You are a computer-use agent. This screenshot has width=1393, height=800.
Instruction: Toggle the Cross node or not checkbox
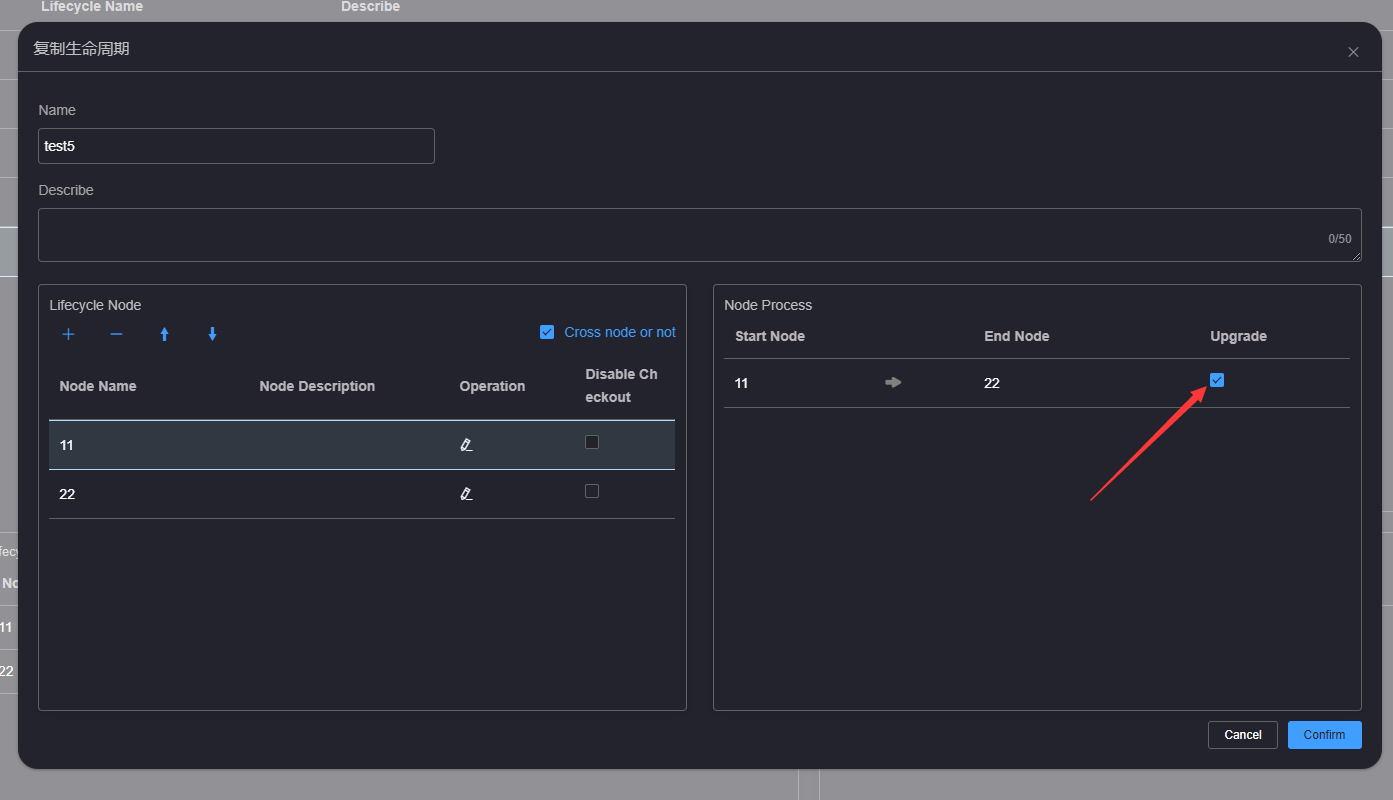547,332
